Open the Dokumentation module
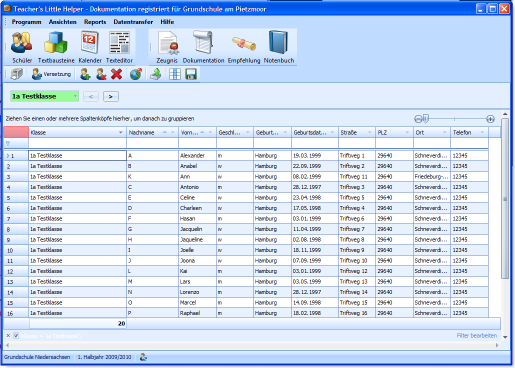 (203, 47)
